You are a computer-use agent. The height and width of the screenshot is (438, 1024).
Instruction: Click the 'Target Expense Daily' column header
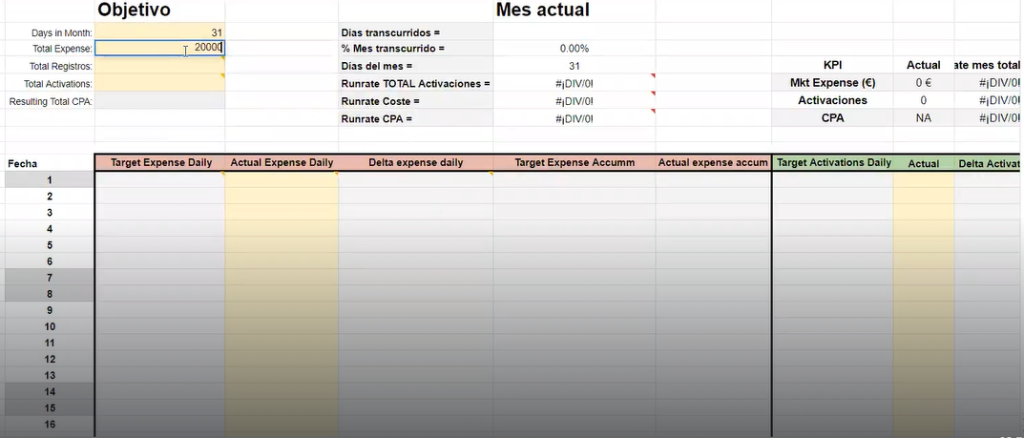coord(161,163)
